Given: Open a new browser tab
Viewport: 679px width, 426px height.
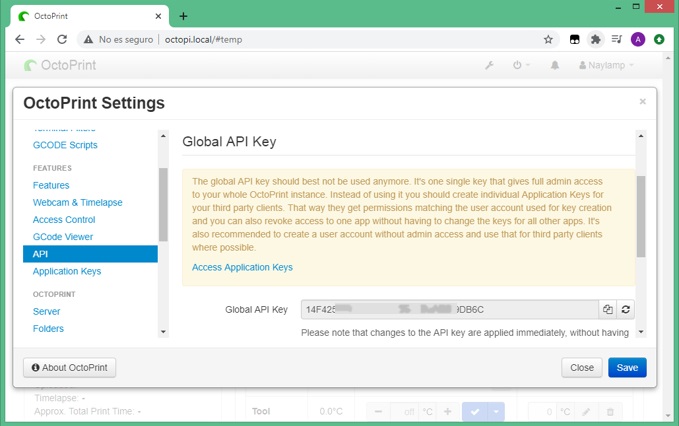Looking at the screenshot, I should [184, 16].
